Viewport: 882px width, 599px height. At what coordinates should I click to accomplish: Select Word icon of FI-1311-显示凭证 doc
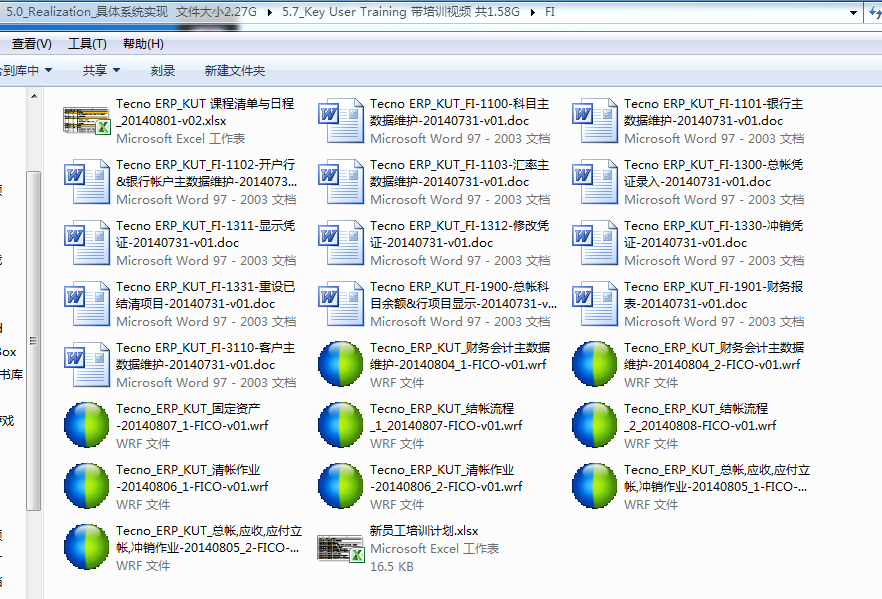[x=87, y=243]
